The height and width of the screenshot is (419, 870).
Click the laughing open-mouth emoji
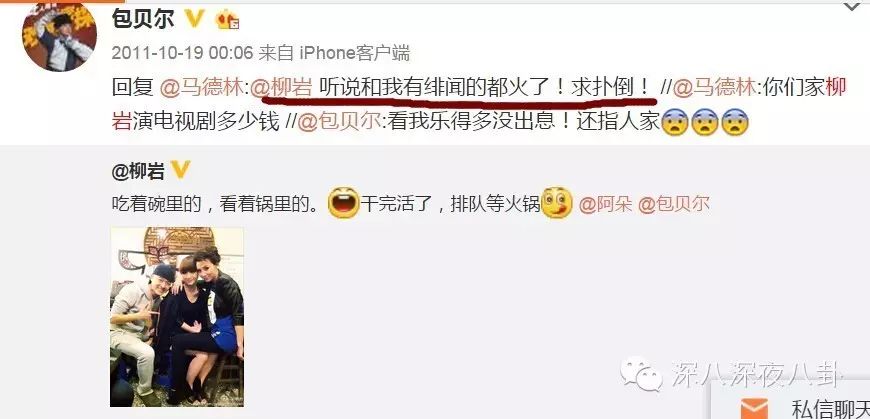(344, 203)
